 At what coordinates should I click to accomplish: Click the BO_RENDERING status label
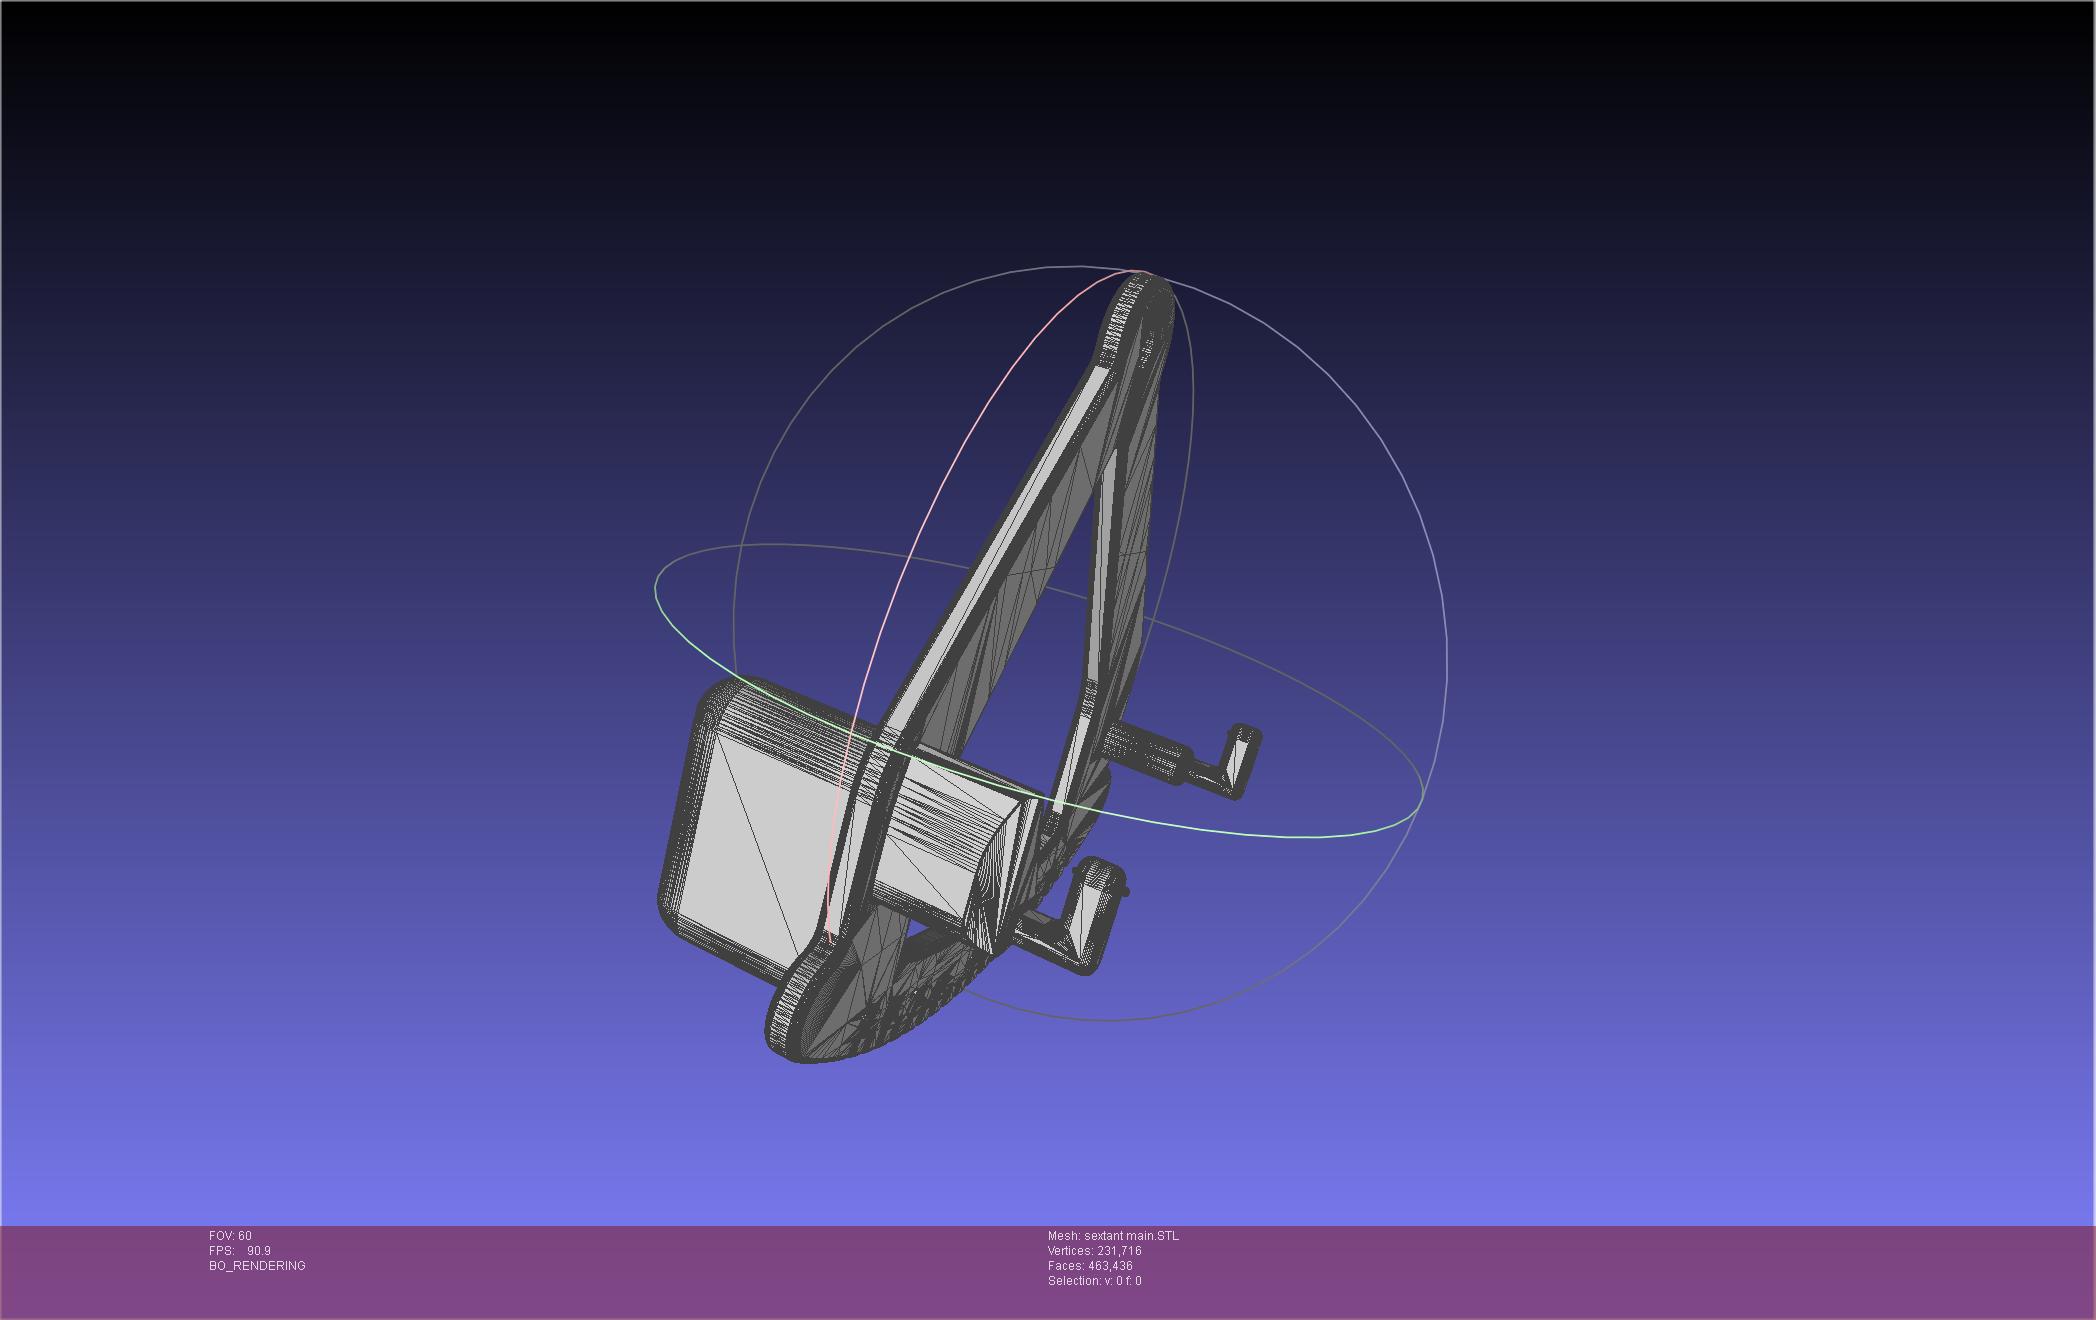(257, 1266)
